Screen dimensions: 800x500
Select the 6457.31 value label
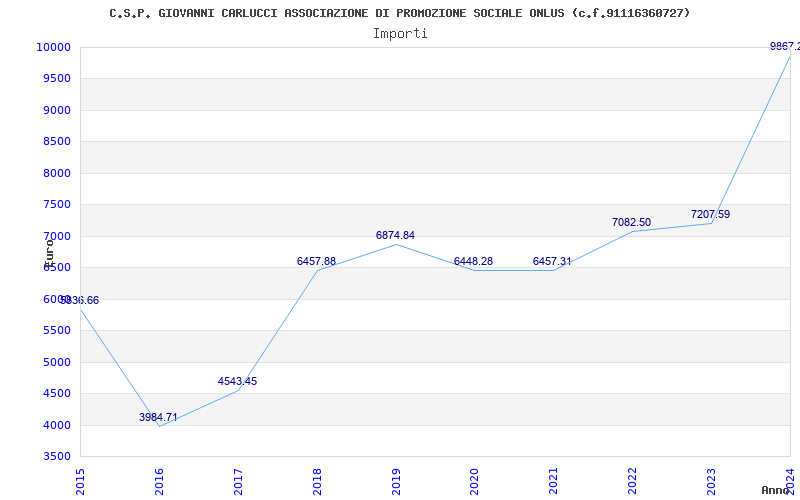pos(552,261)
